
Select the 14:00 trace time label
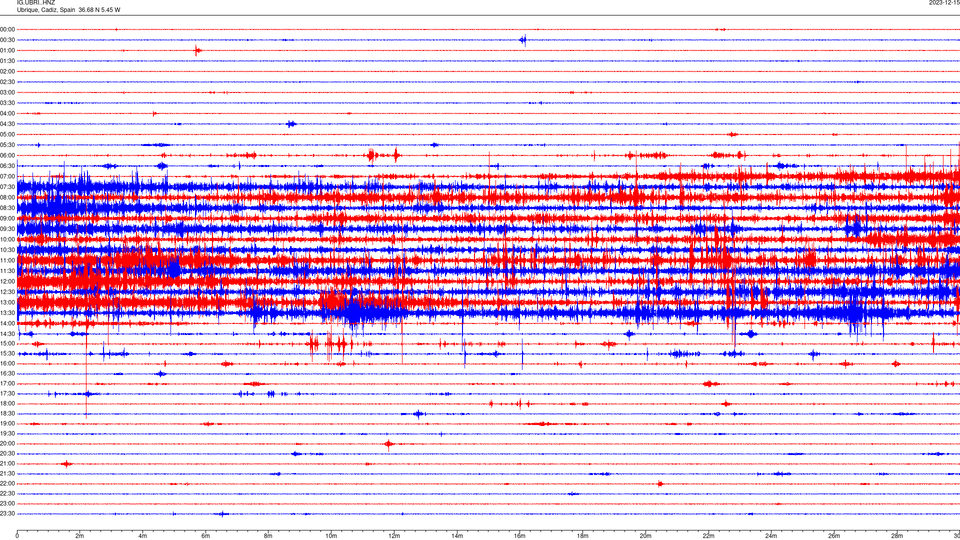7,323
